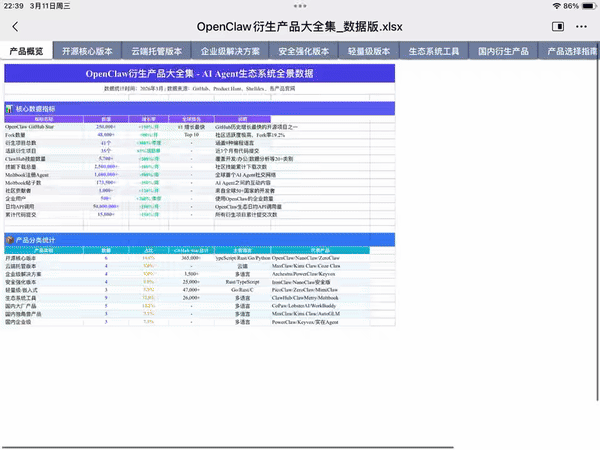Tap the horizontal scrollbar at the bottom

(227, 447)
